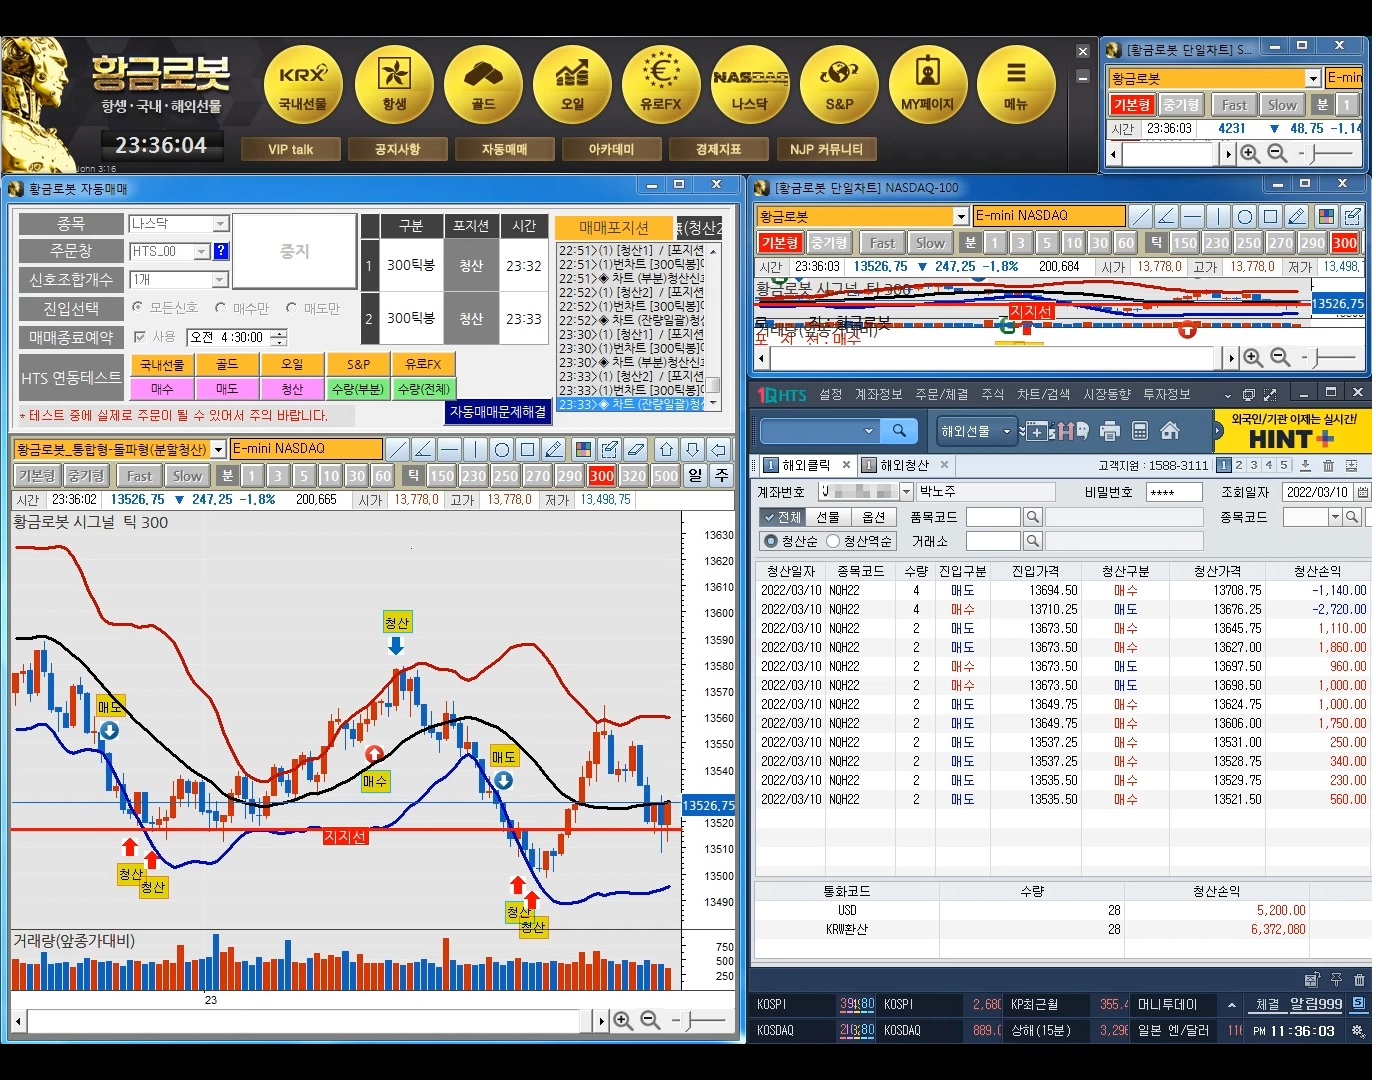Open the 차트/검색 menu in 1QHTS
This screenshot has width=1376, height=1080.
pos(1043,394)
